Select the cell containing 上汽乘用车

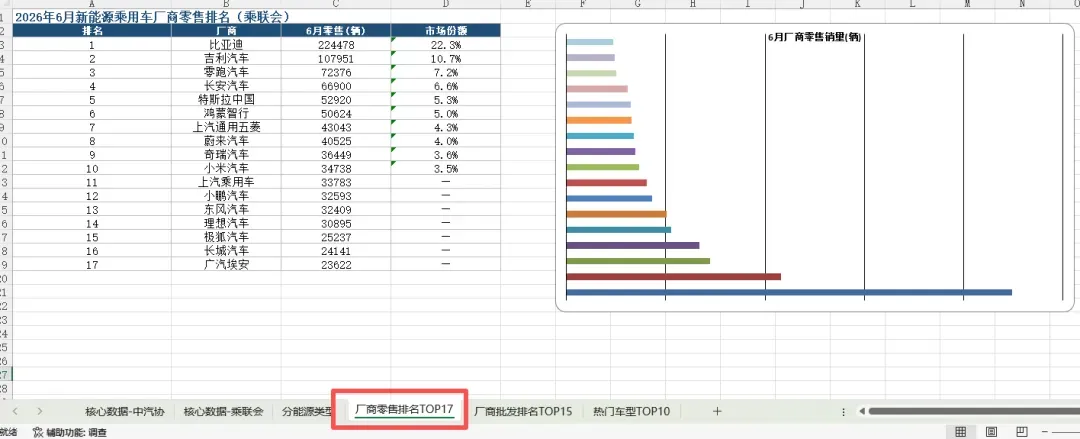coord(226,182)
